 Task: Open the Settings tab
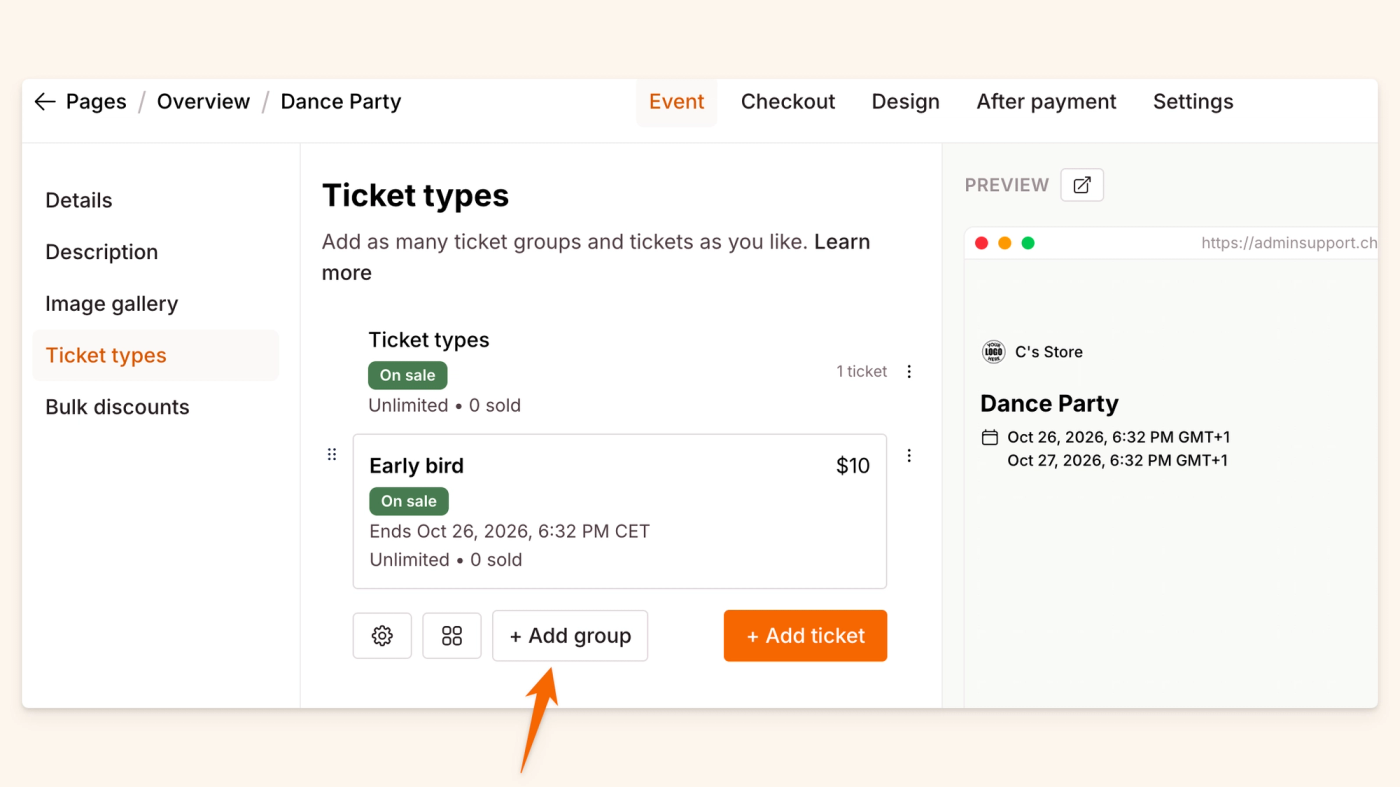tap(1193, 102)
